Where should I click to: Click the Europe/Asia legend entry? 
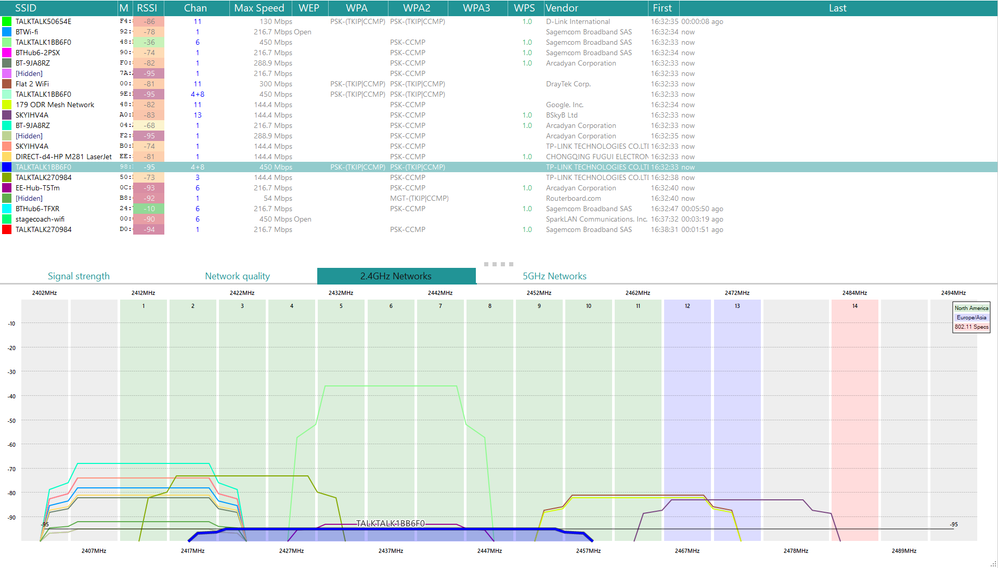(971, 317)
